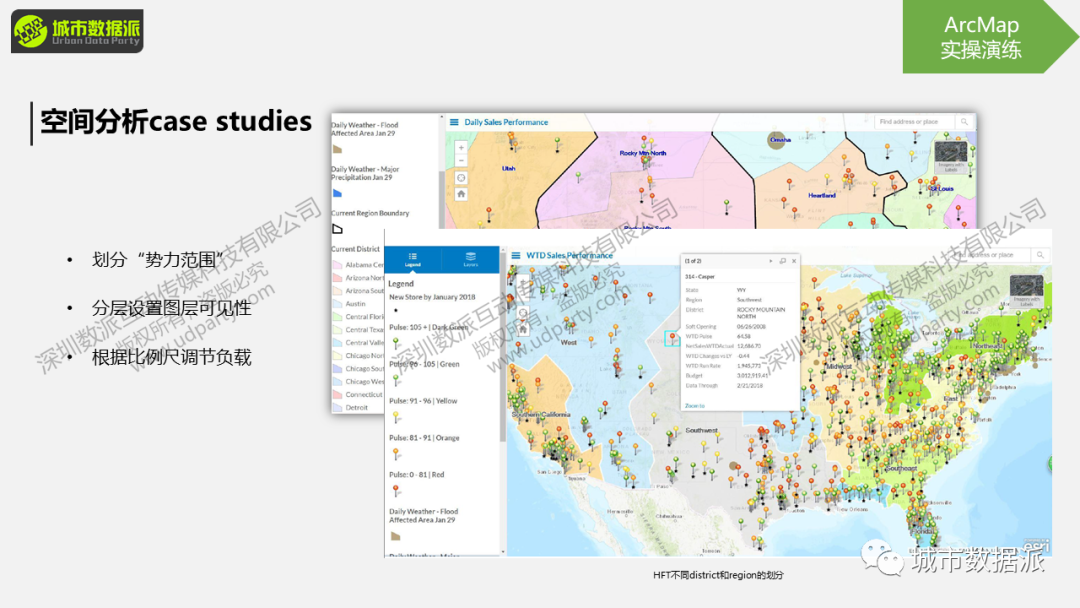Click the Northeast region label on WTD map
1080x608 pixels.
988,346
